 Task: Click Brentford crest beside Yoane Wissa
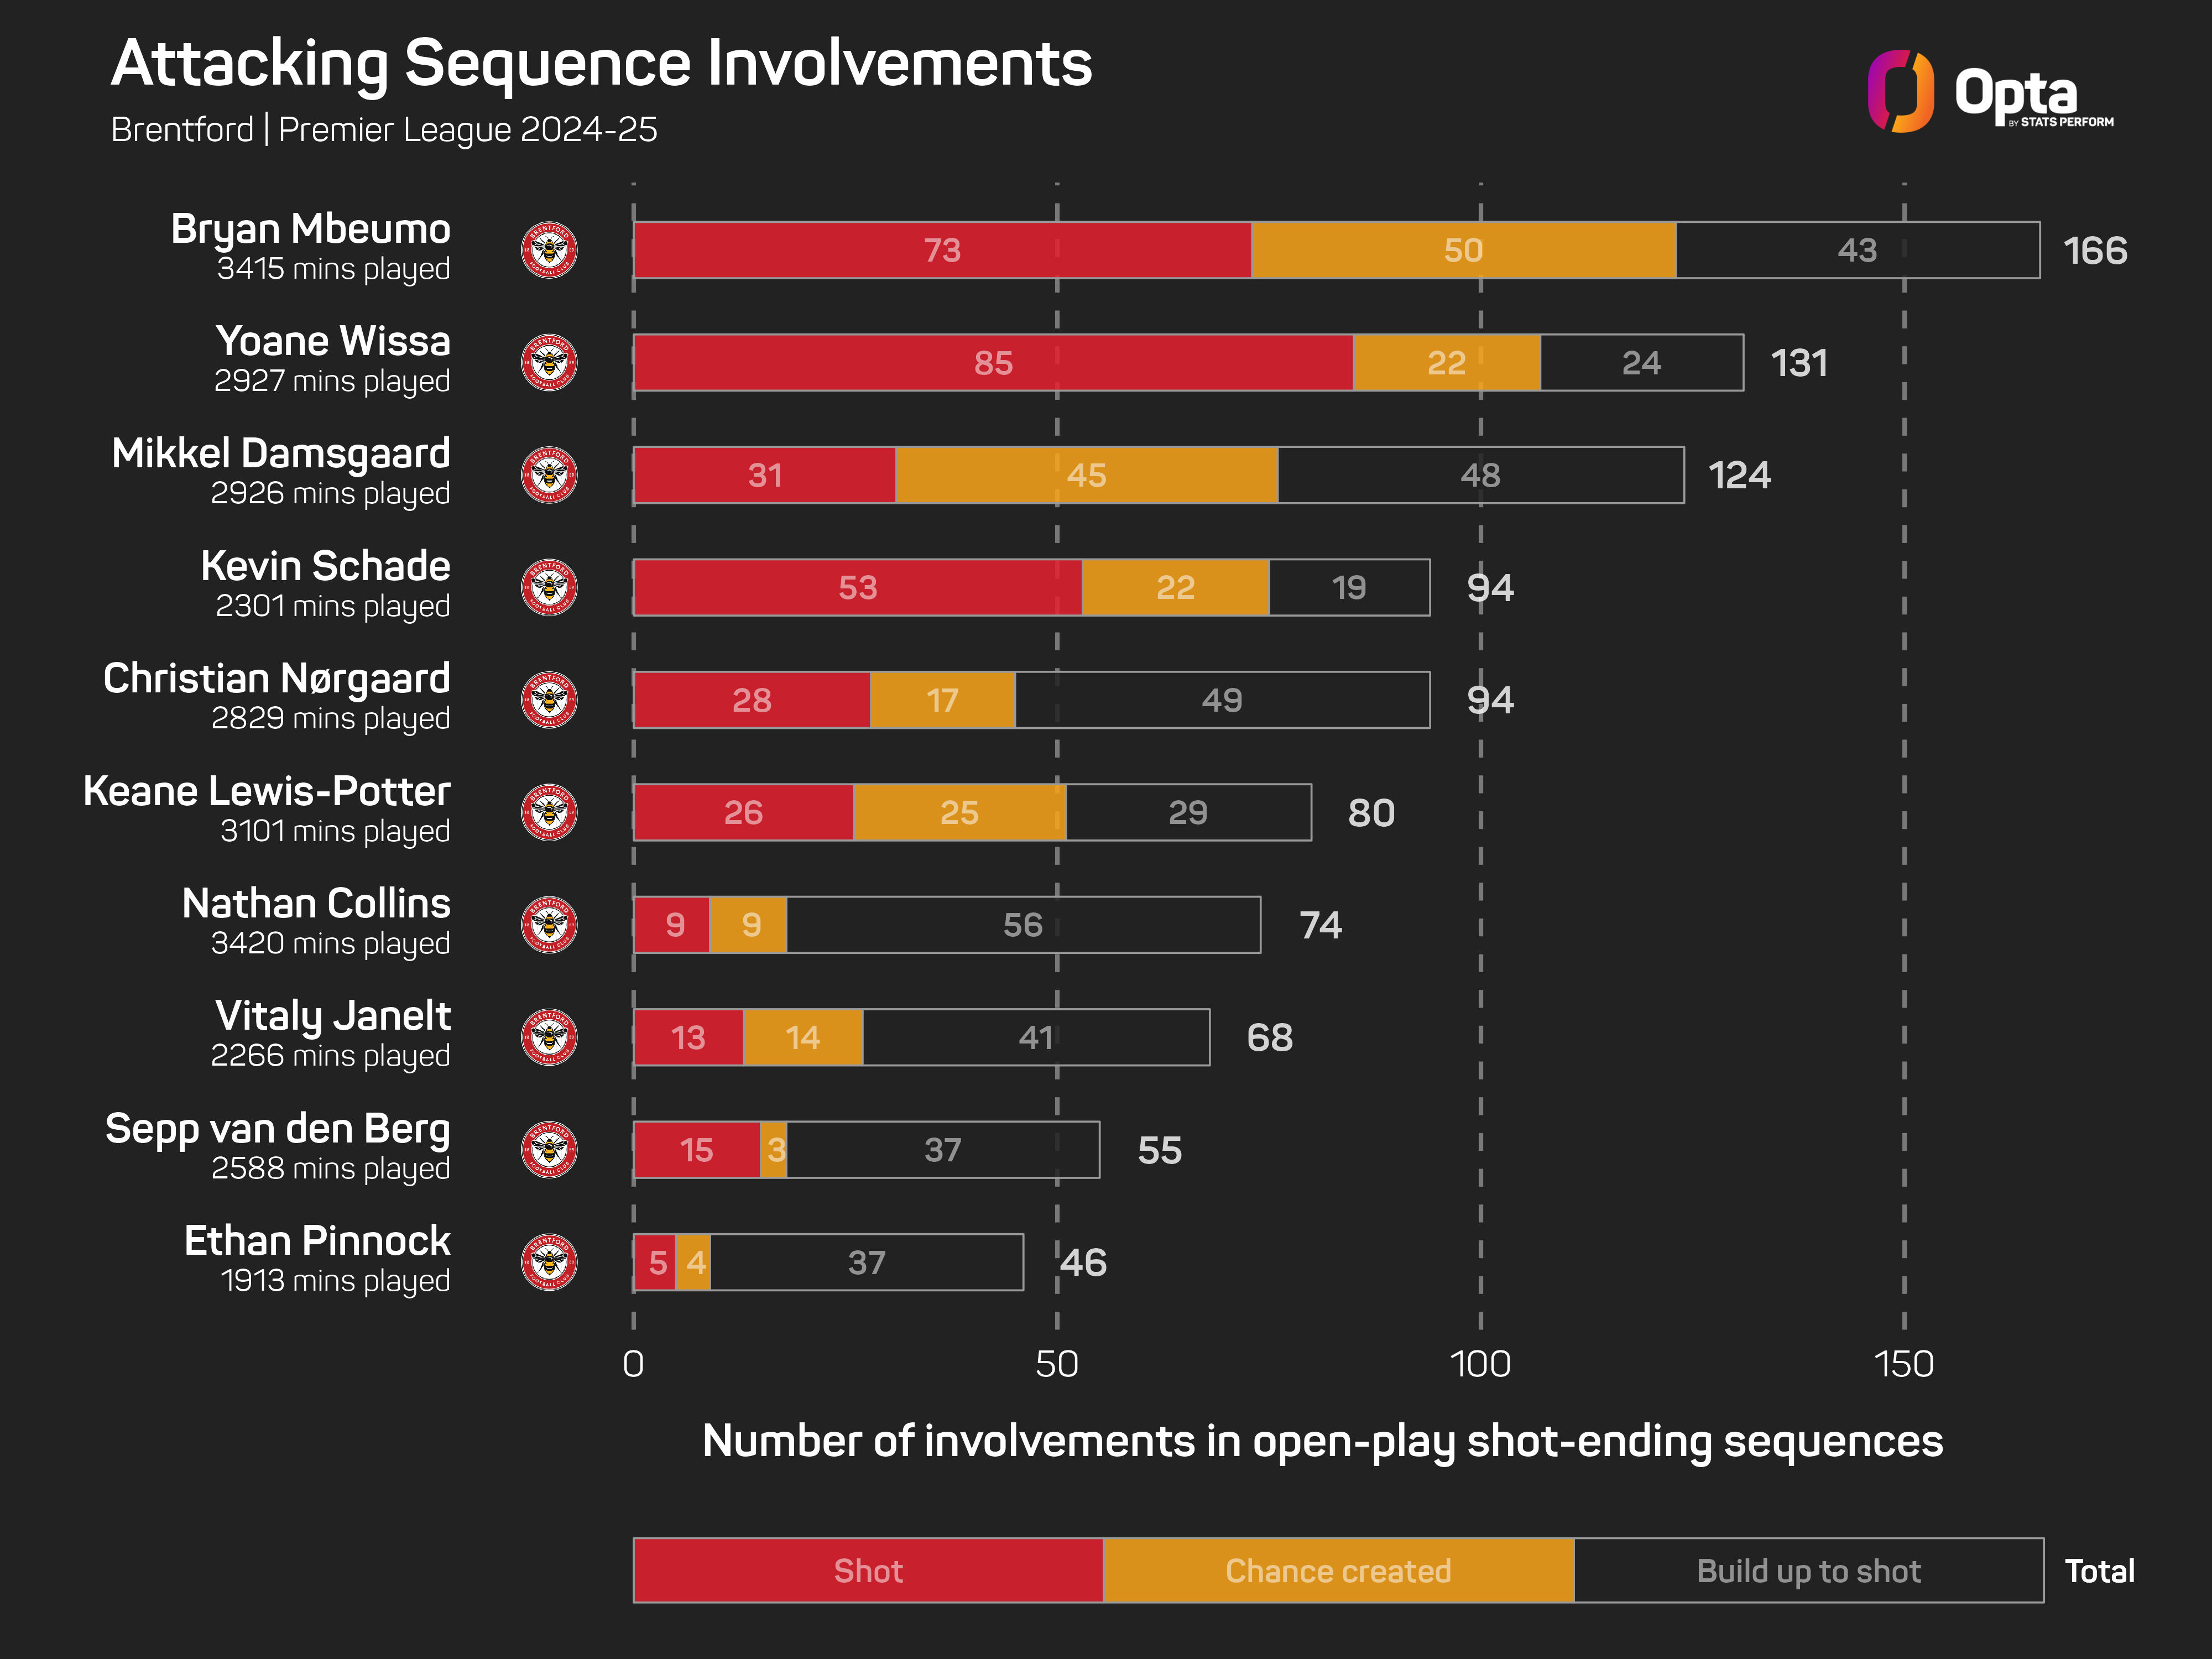coord(549,362)
